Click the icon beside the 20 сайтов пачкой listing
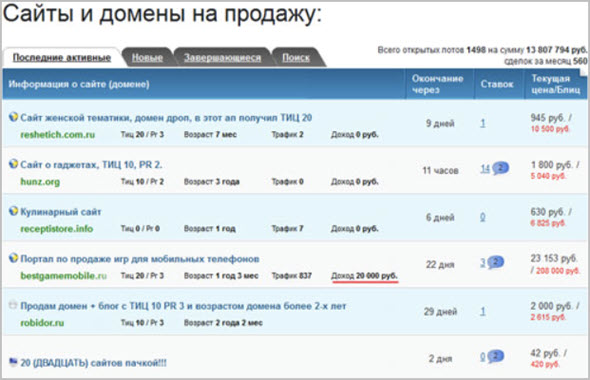 pyautogui.click(x=13, y=362)
